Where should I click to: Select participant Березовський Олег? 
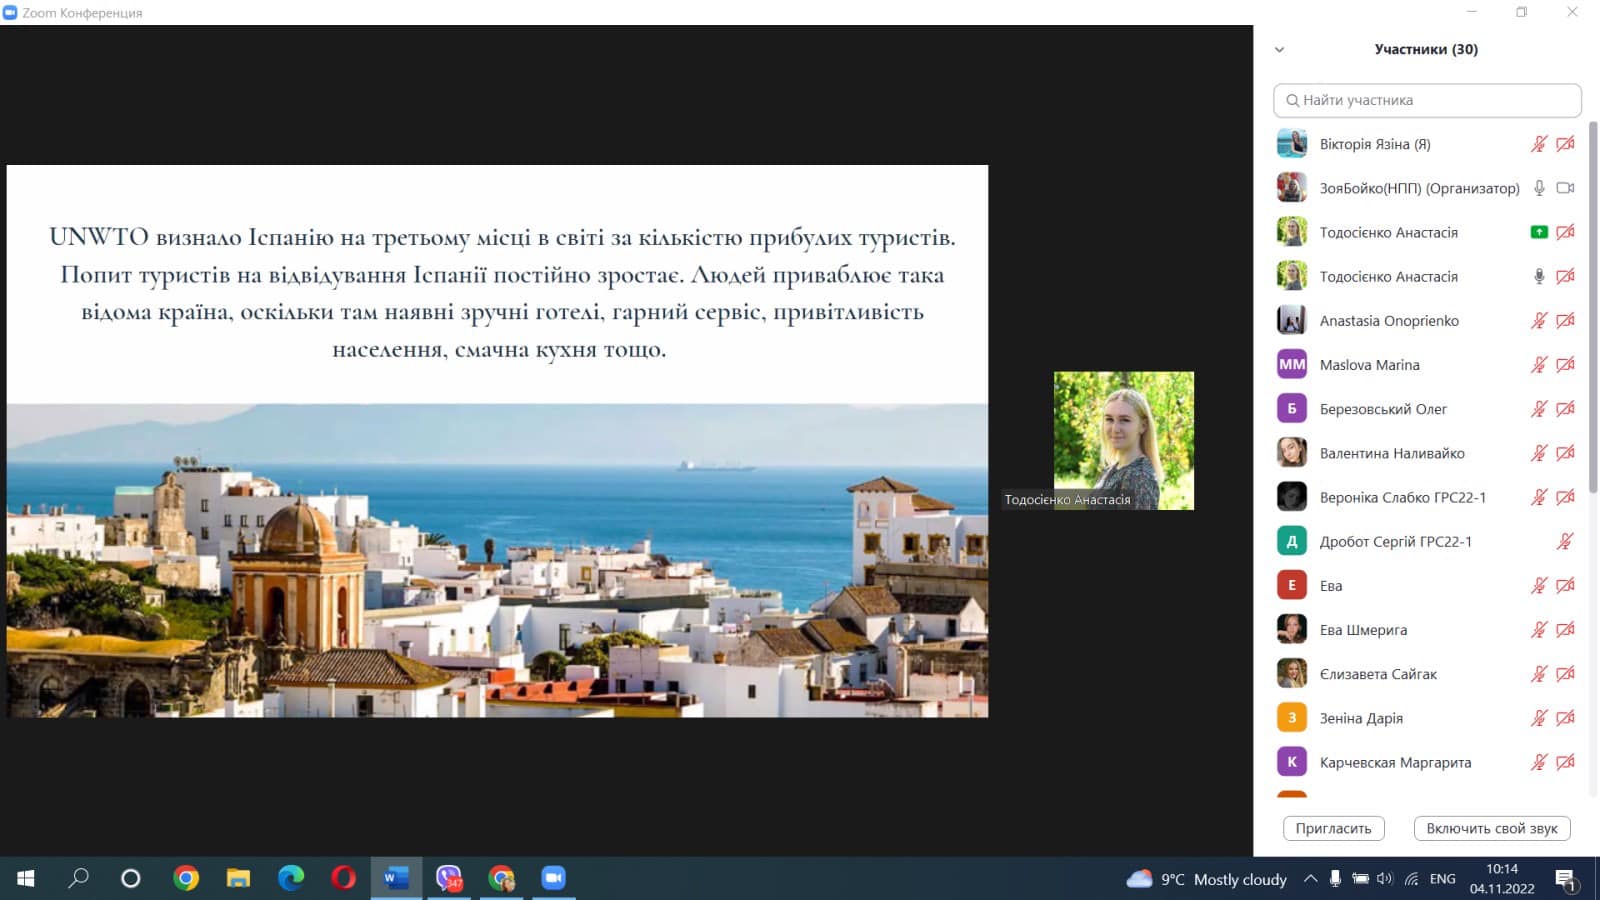[1427, 409]
